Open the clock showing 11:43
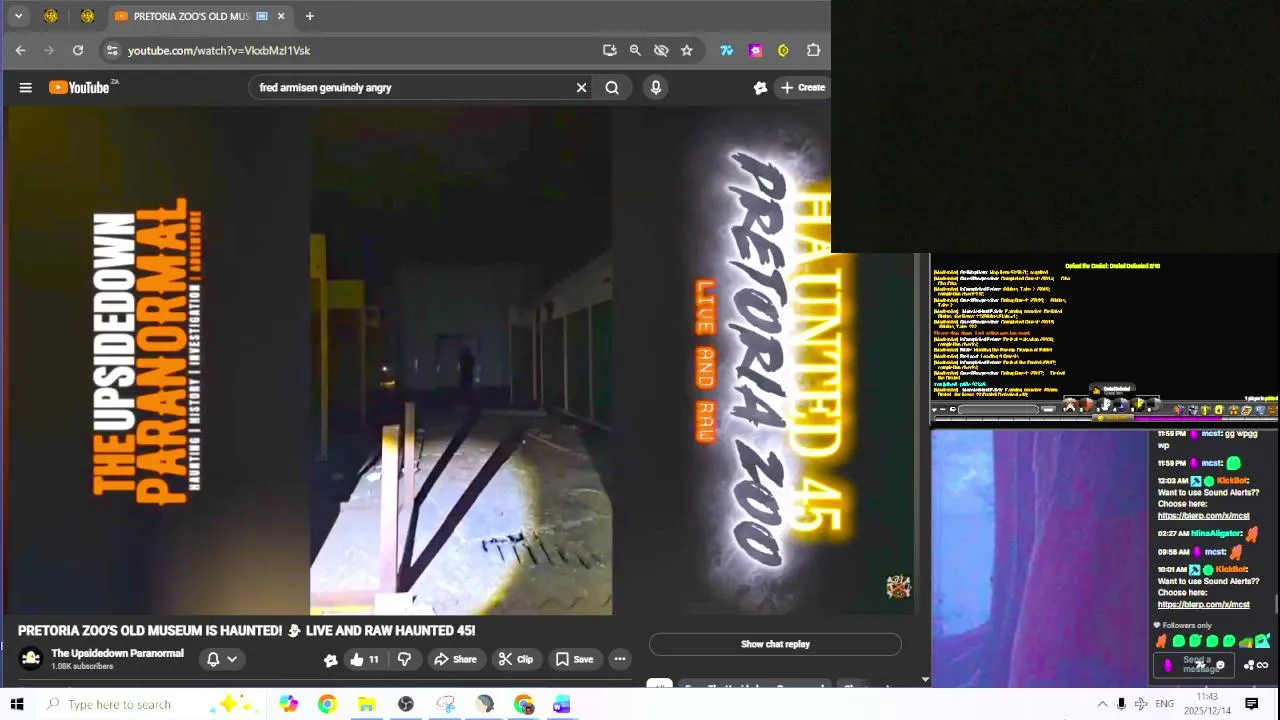1280x720 pixels. (x=1207, y=704)
